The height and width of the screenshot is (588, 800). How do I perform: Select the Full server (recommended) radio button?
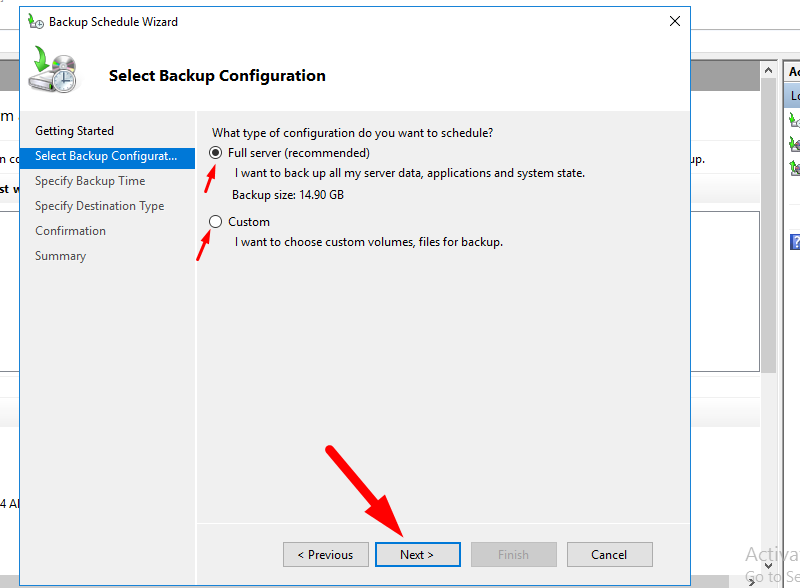[215, 154]
